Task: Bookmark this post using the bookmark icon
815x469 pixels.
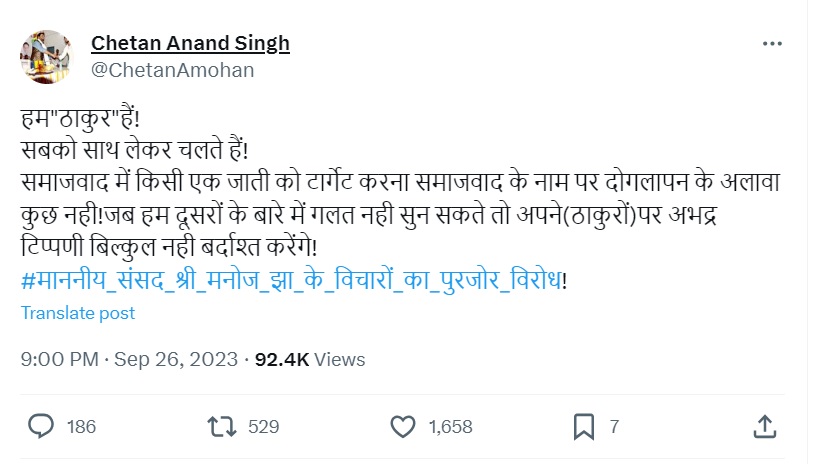Action: tap(584, 427)
